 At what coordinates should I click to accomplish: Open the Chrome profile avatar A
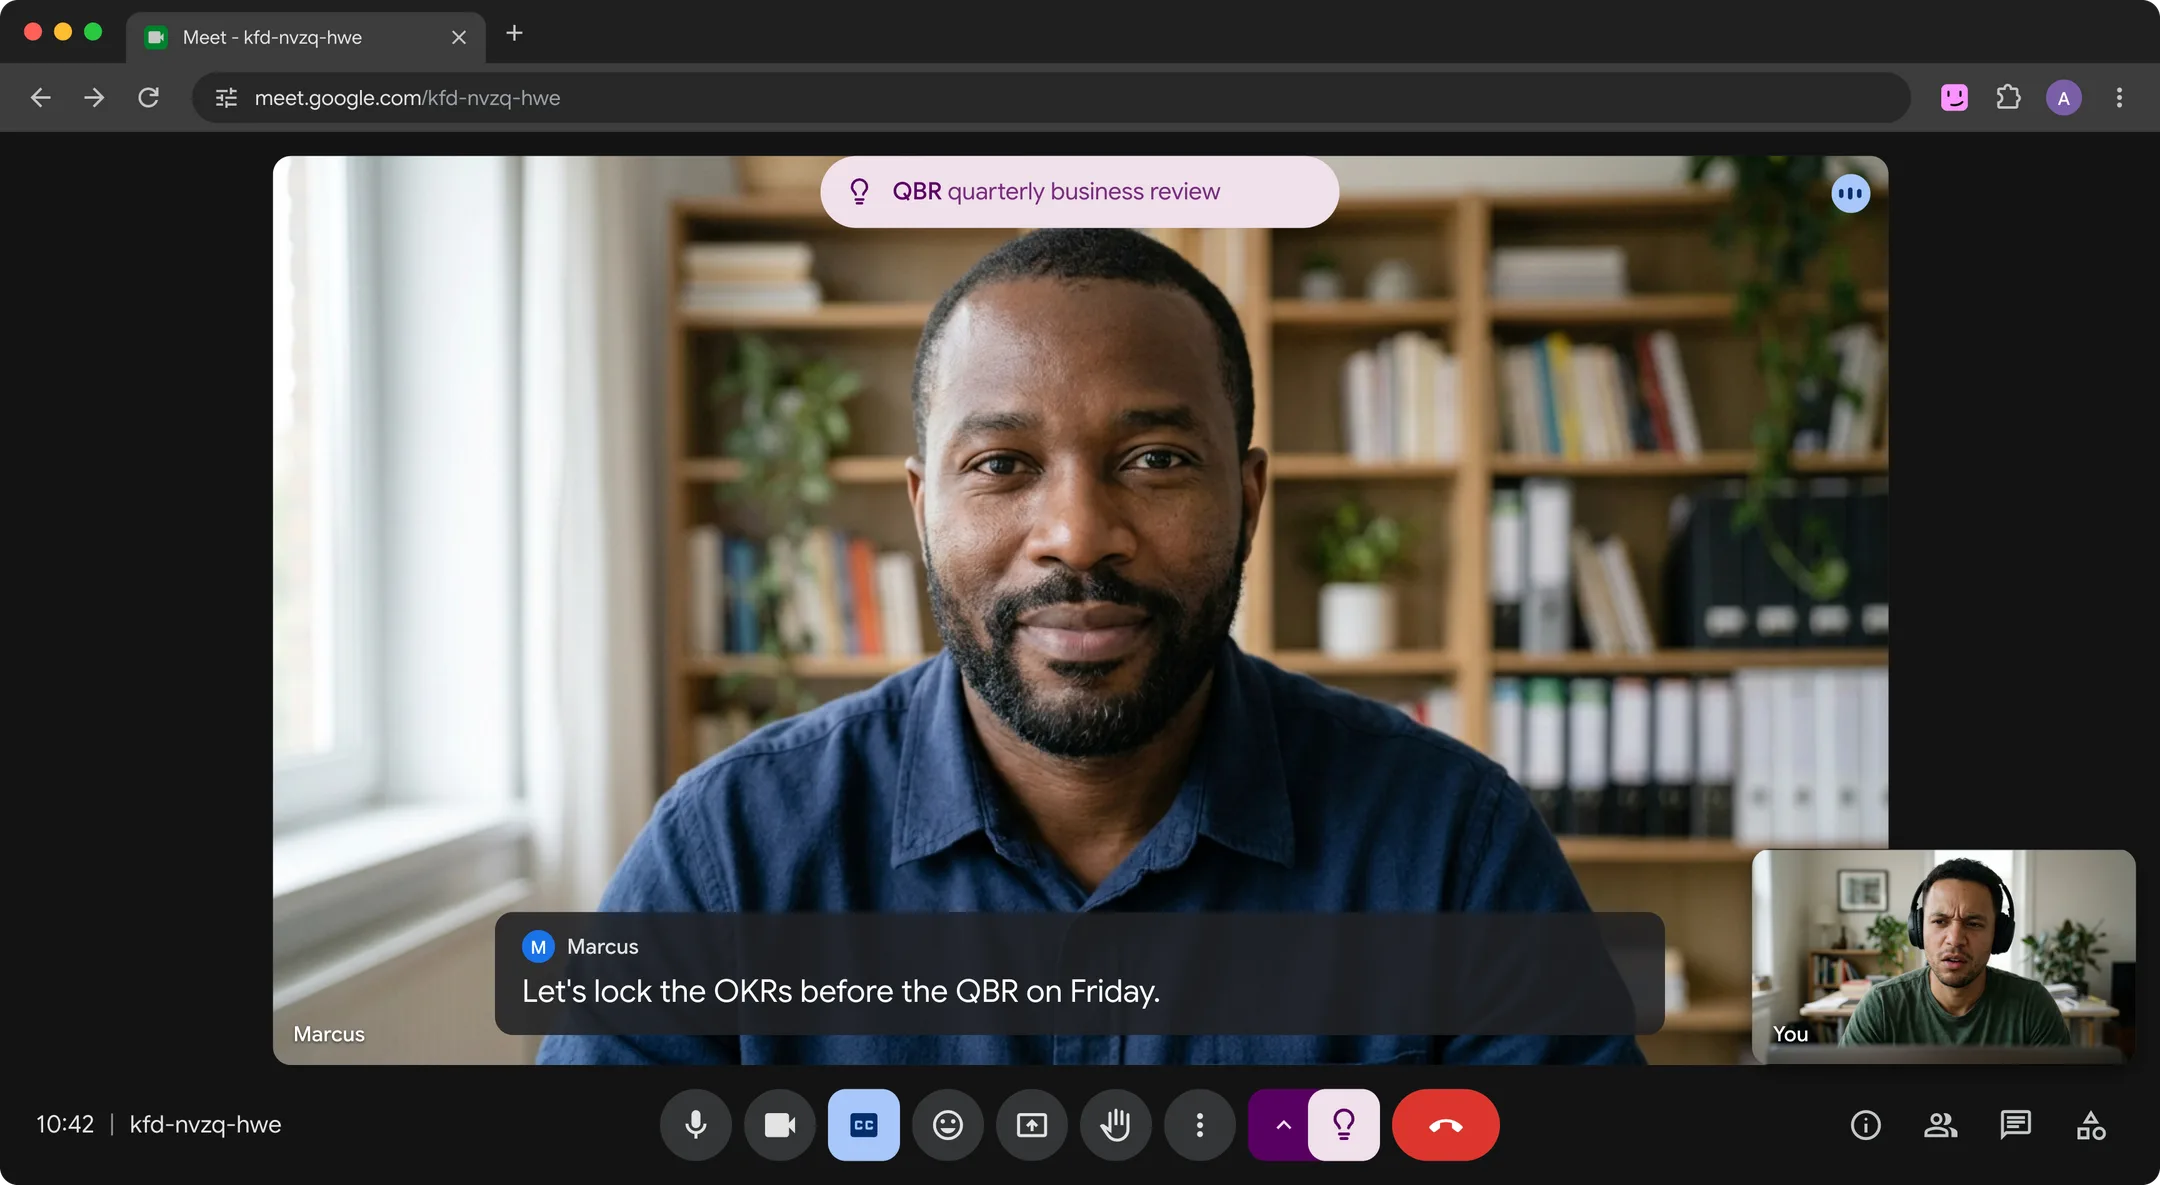tap(2064, 98)
